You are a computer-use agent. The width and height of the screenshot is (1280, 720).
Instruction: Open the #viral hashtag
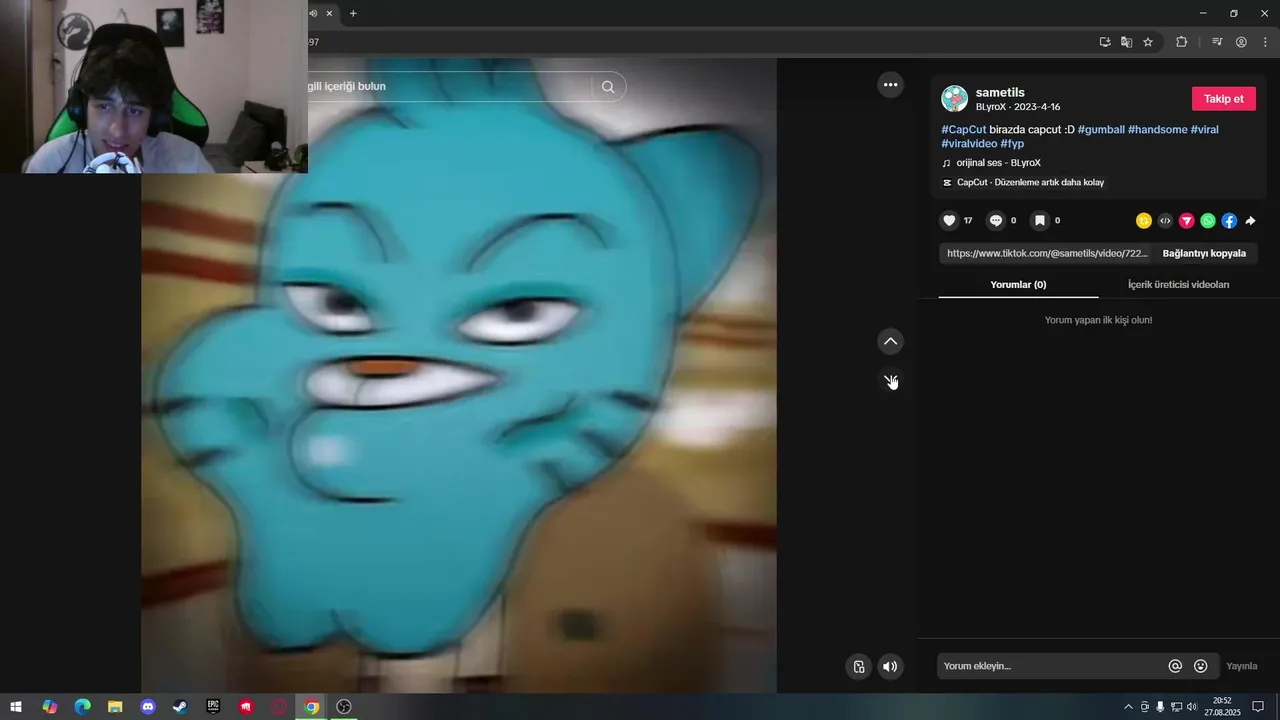pos(1204,130)
